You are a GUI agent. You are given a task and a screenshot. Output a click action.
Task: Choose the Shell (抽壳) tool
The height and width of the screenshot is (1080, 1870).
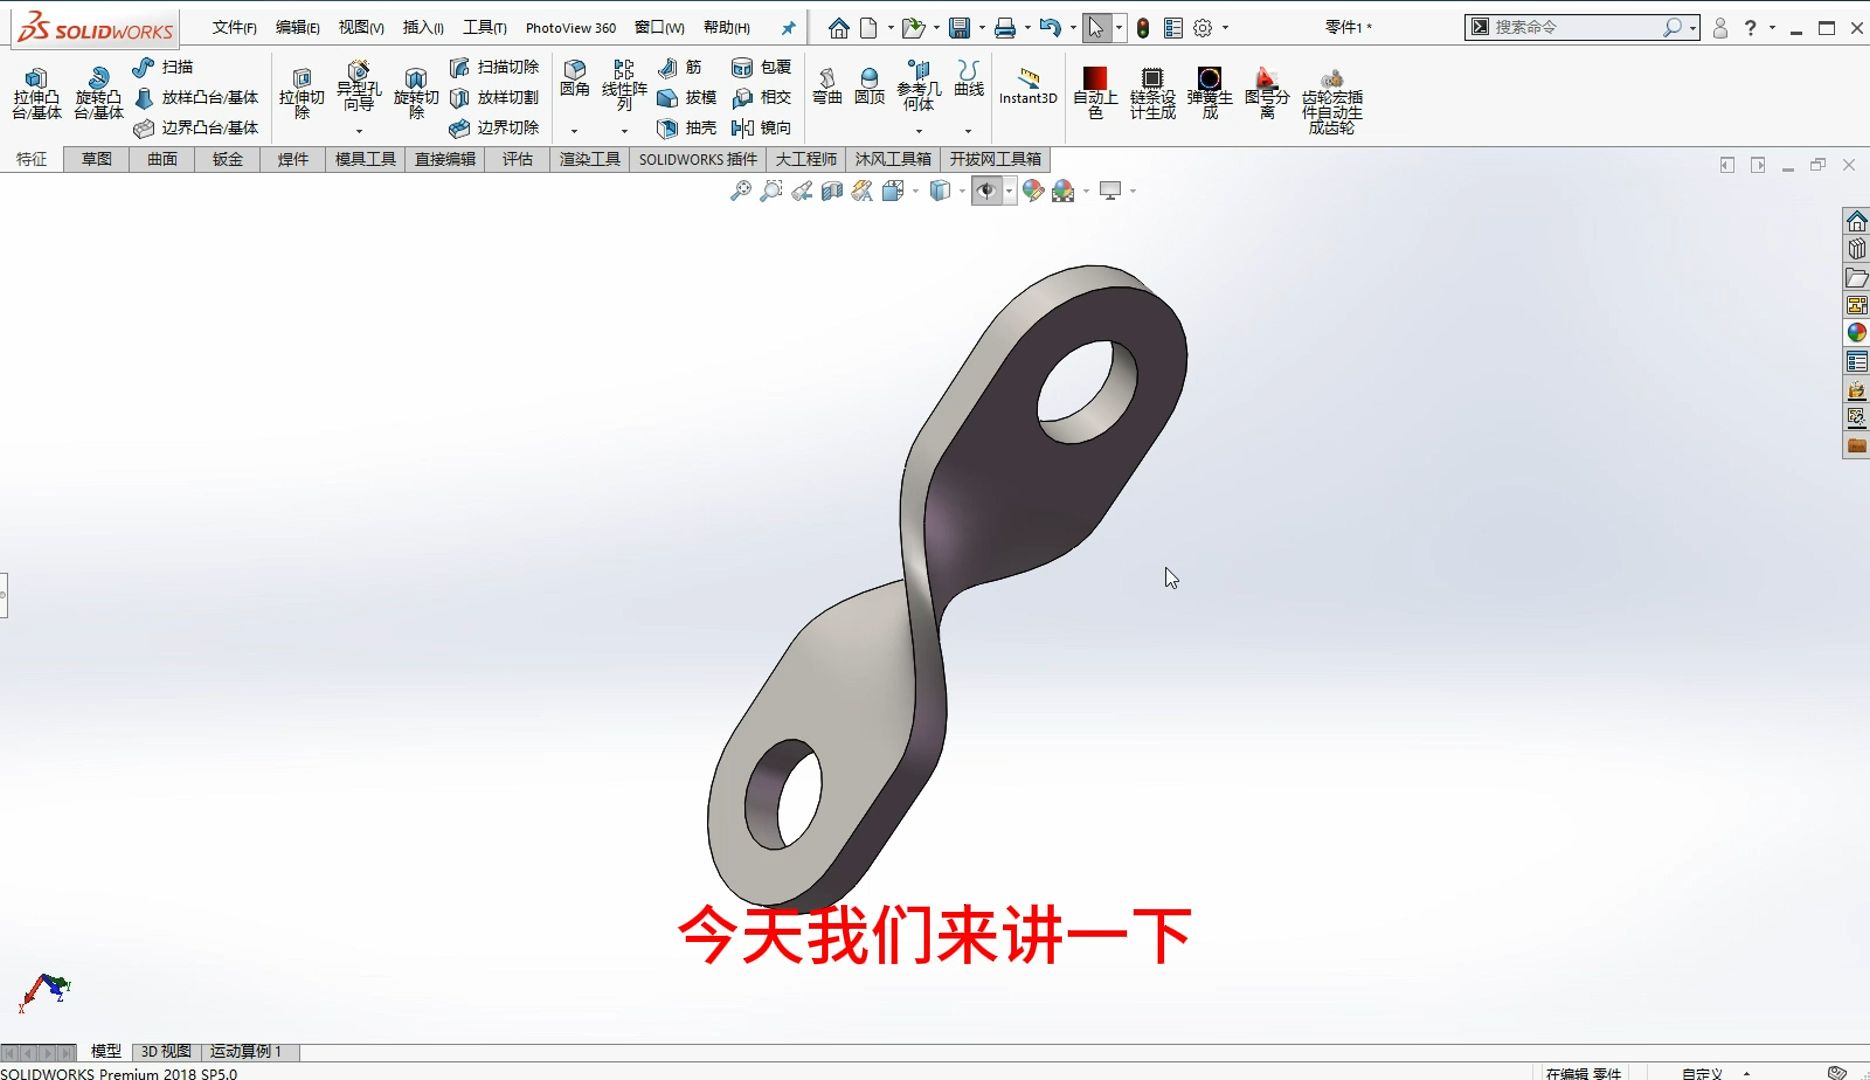click(687, 128)
